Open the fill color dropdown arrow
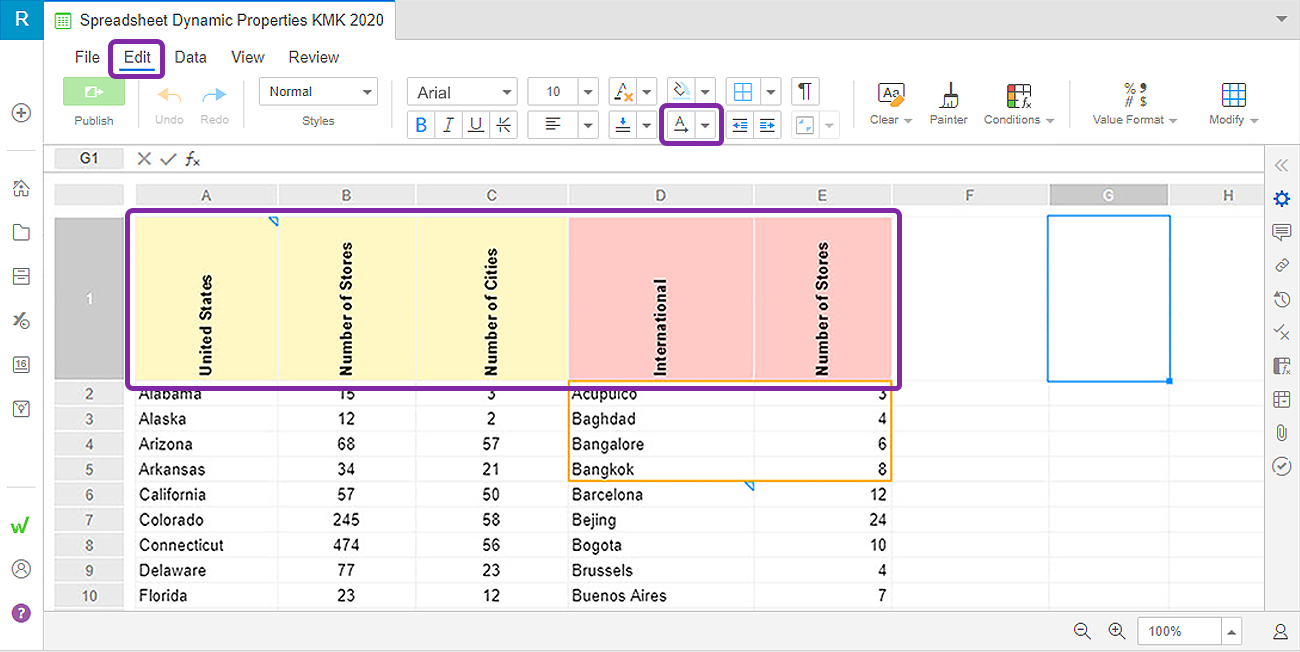The width and height of the screenshot is (1300, 652). [706, 92]
